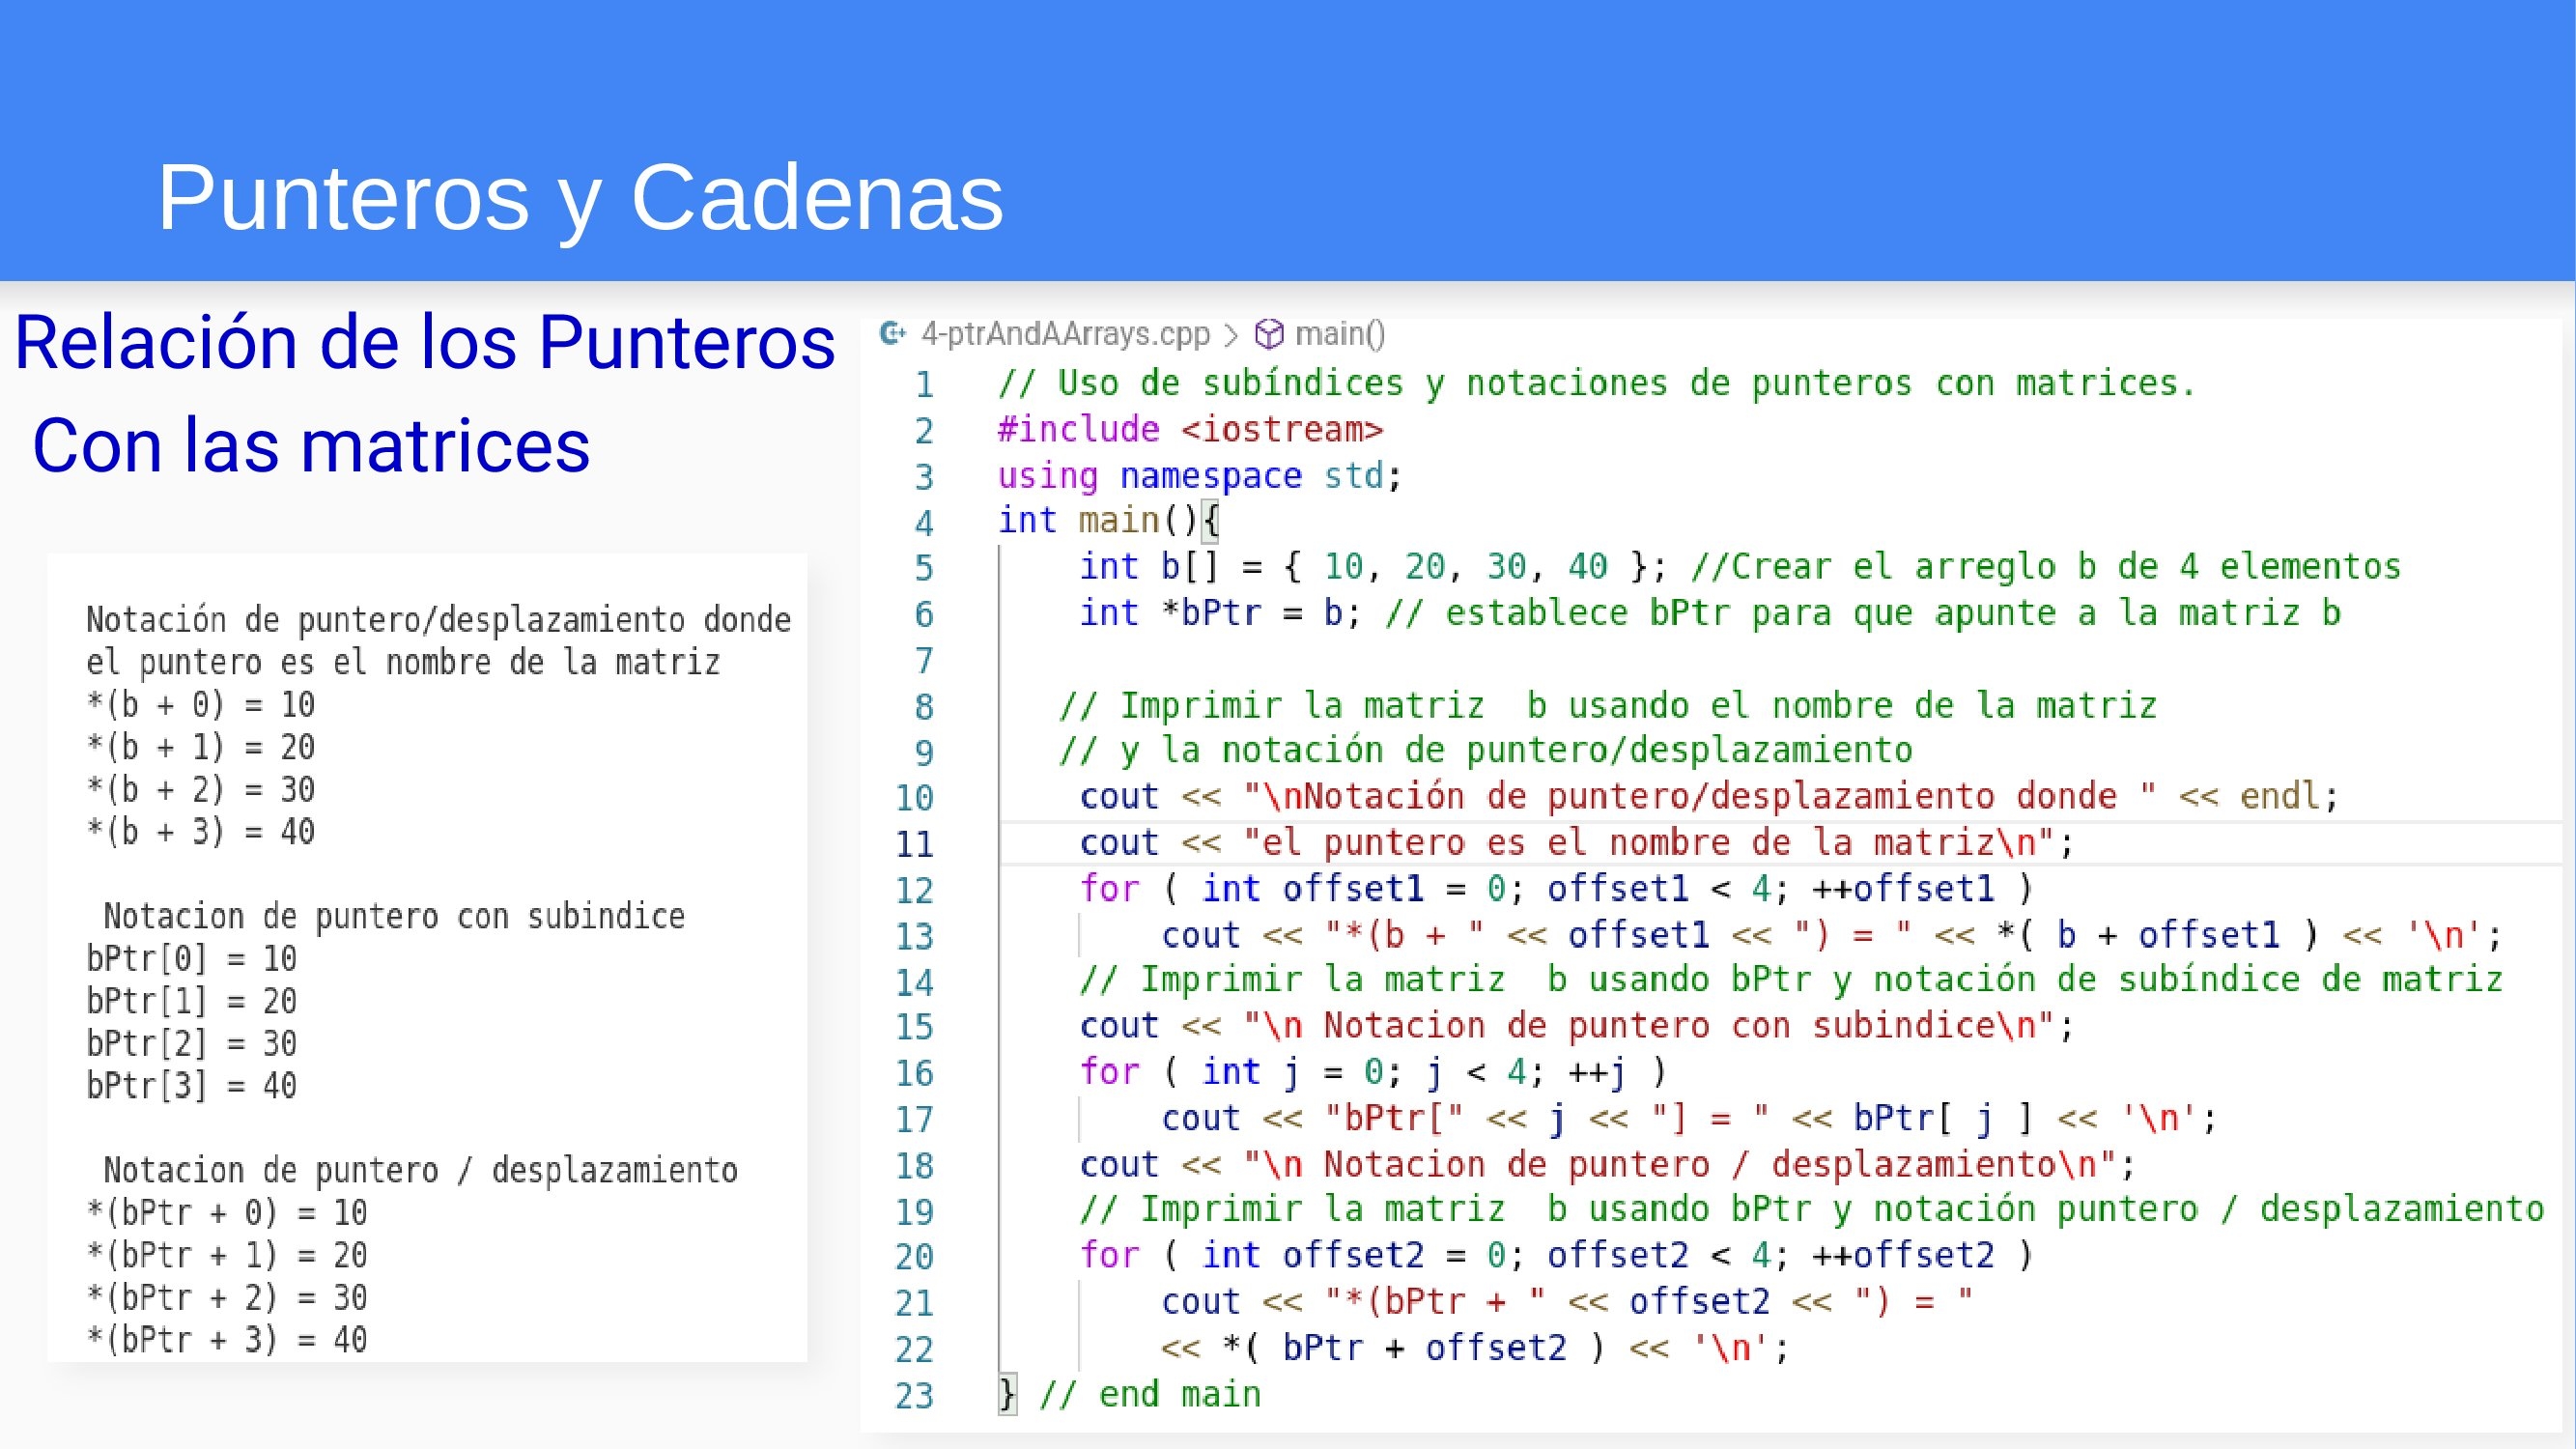Click the C++ file icon in breadcrumb
This screenshot has height=1449, width=2576.
tap(892, 333)
